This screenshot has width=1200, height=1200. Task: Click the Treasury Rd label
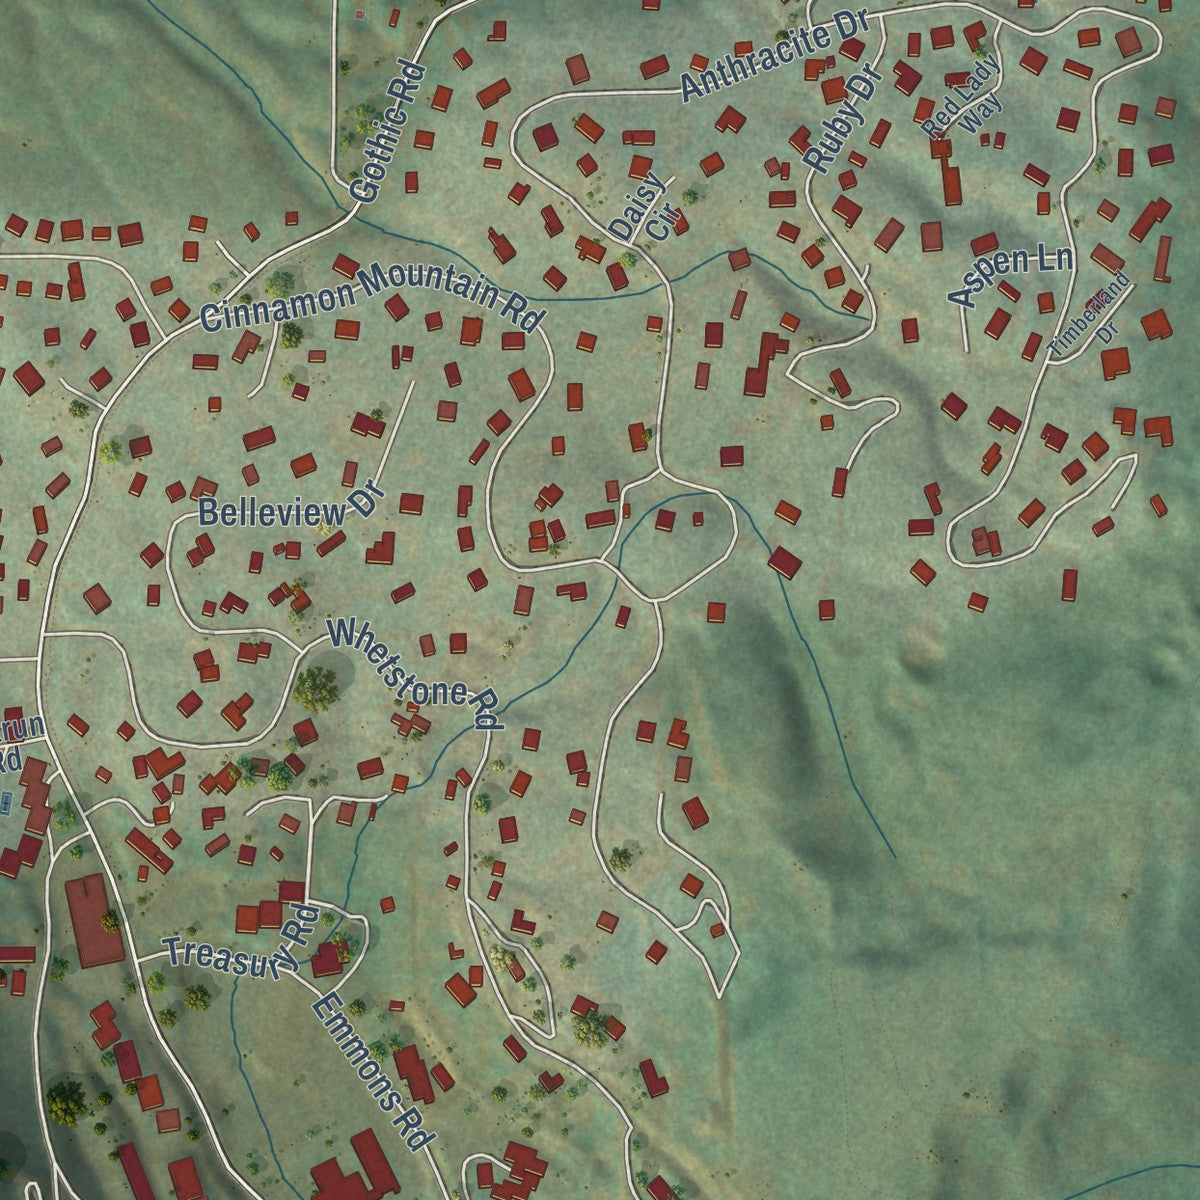coord(242,941)
